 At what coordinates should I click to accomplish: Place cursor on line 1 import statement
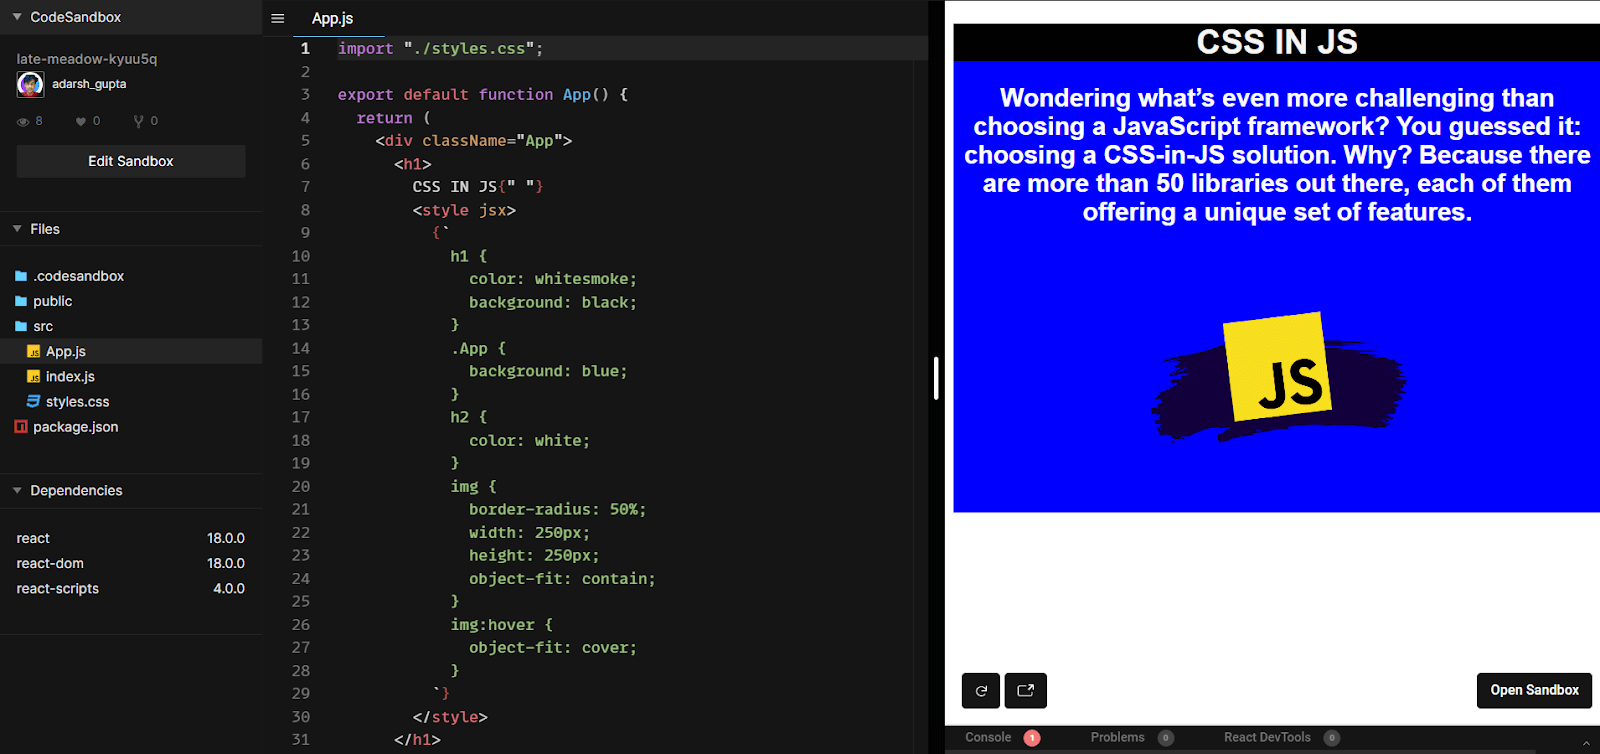tap(440, 48)
